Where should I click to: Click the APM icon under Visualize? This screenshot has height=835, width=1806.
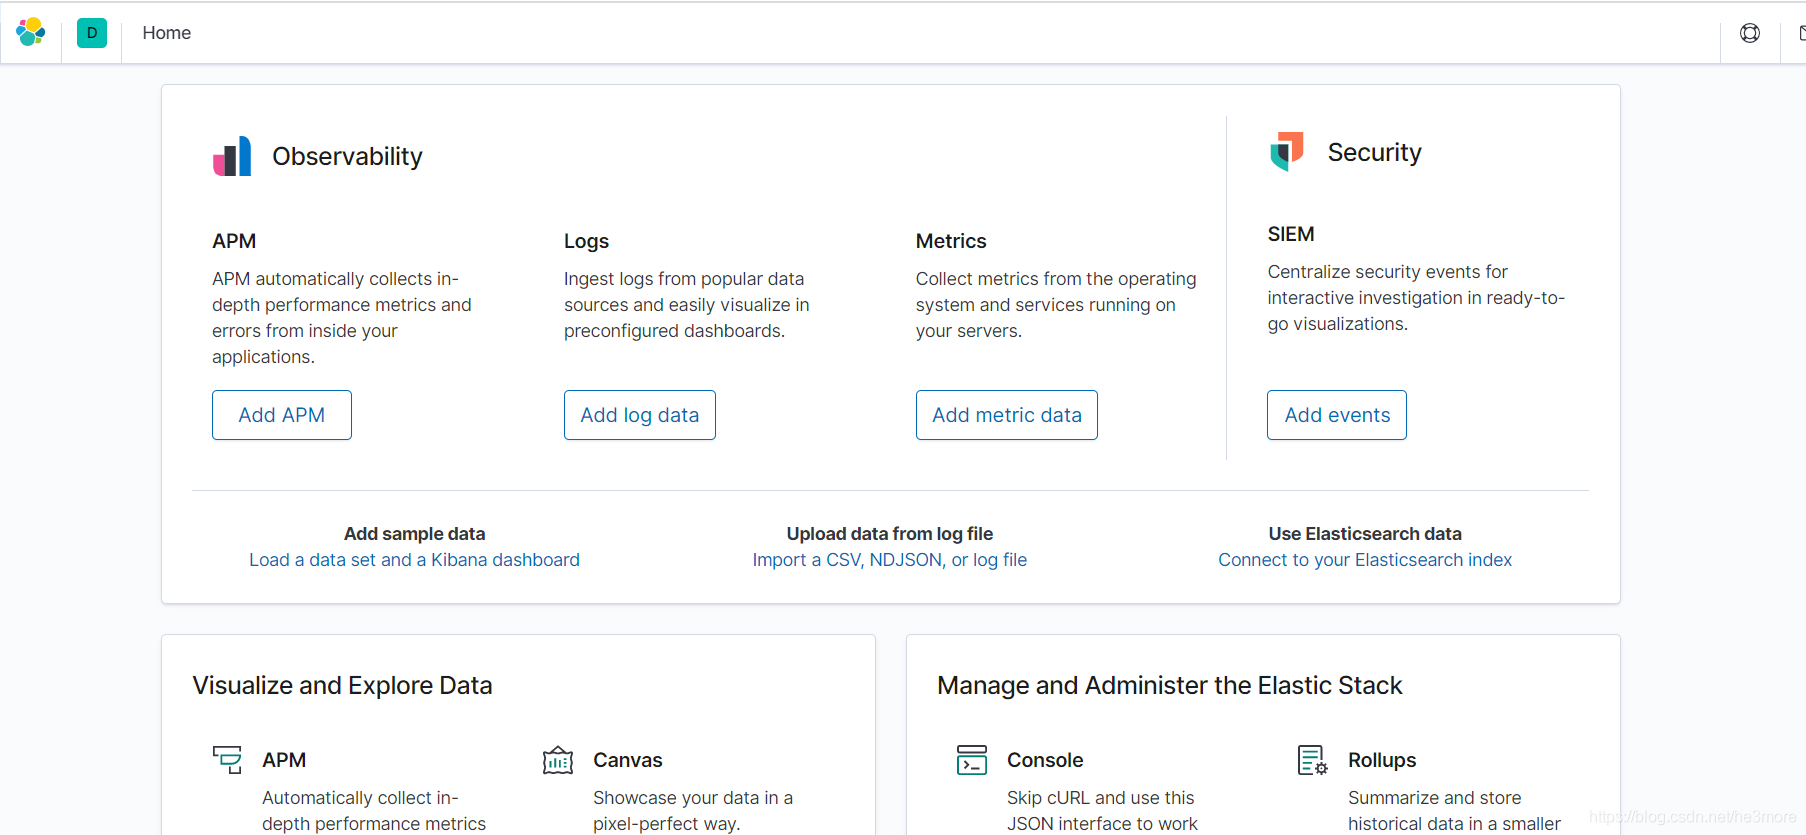pos(227,760)
